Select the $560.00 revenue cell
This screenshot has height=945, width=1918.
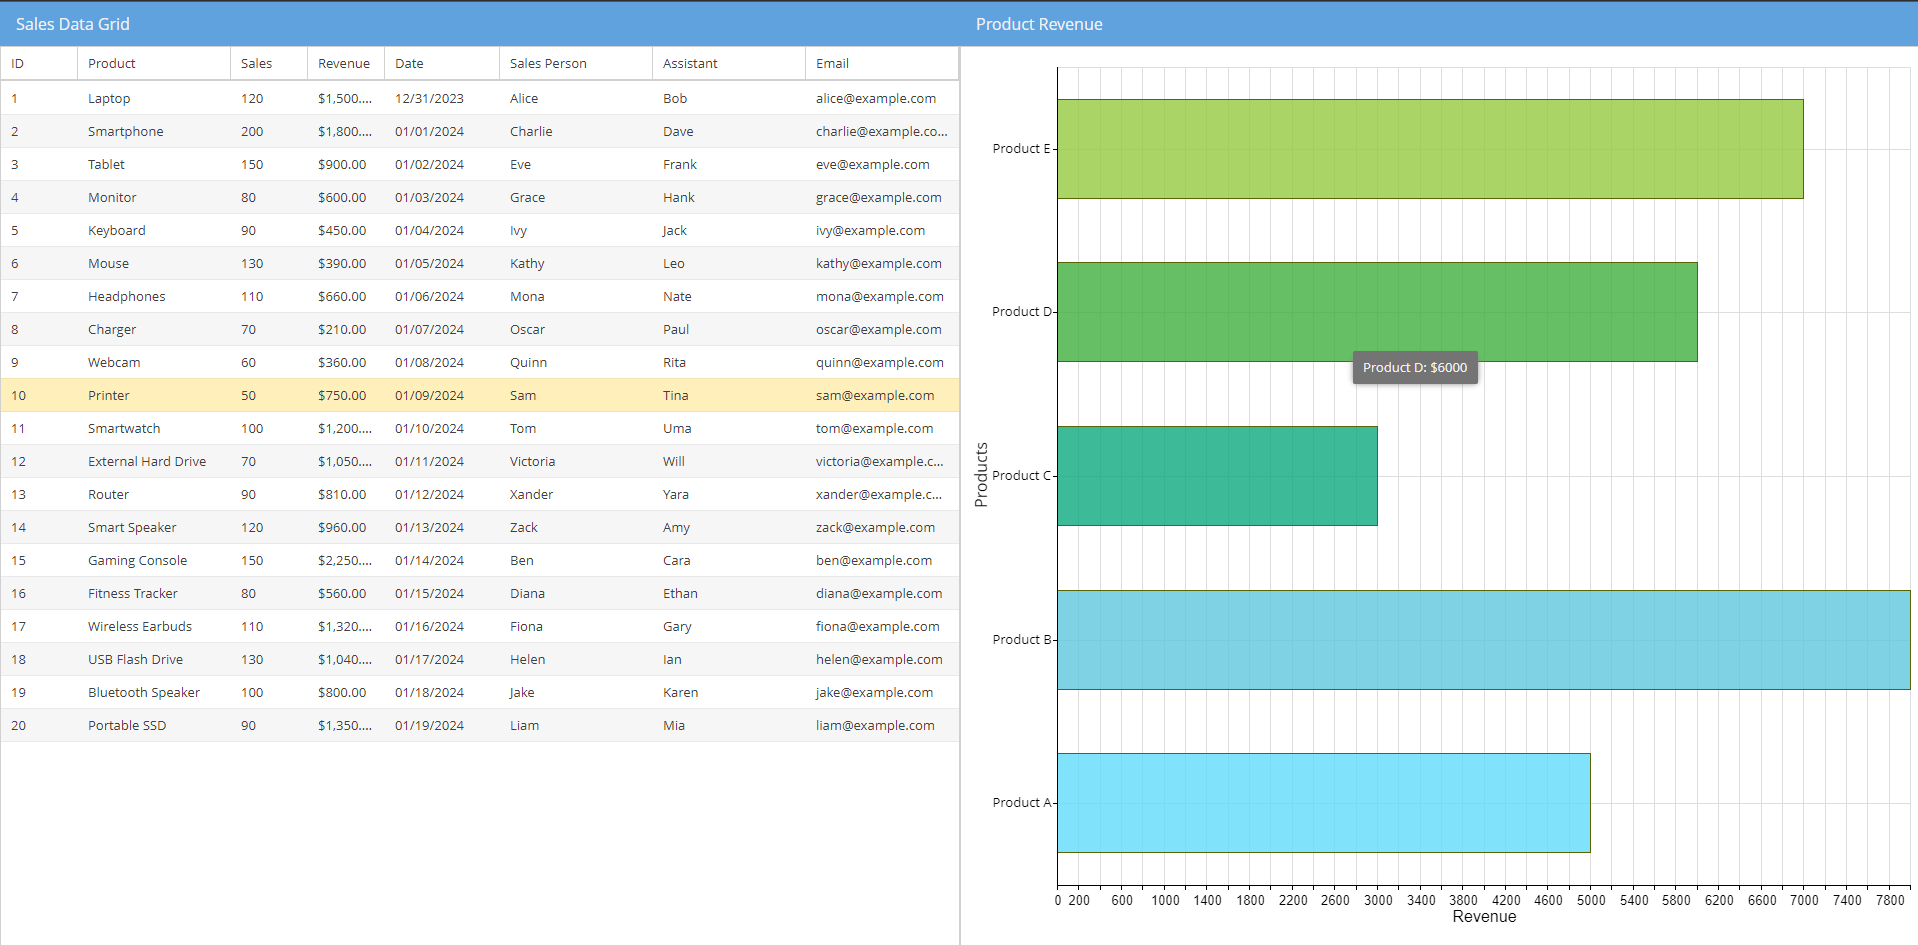pyautogui.click(x=346, y=593)
